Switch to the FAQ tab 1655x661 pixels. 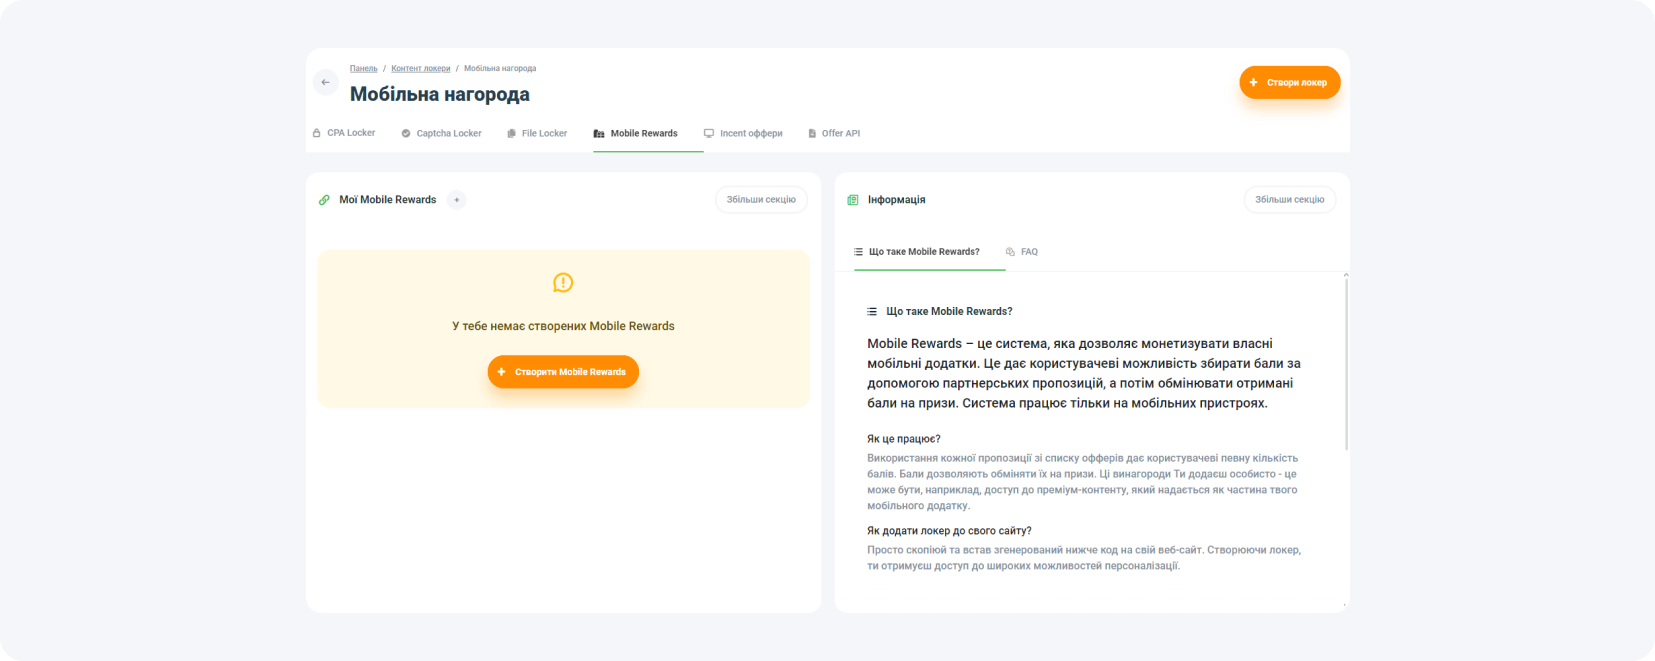1022,252
